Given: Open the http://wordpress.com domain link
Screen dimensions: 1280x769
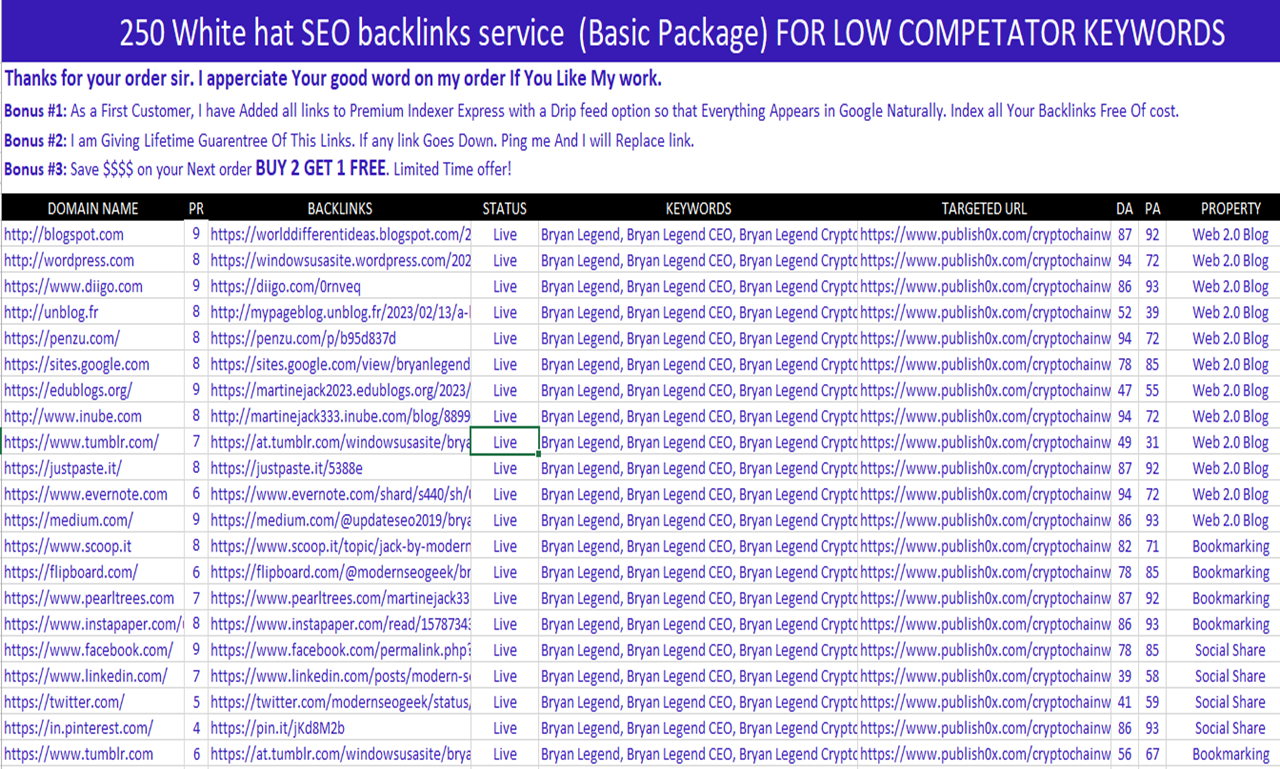Looking at the screenshot, I should (x=69, y=260).
